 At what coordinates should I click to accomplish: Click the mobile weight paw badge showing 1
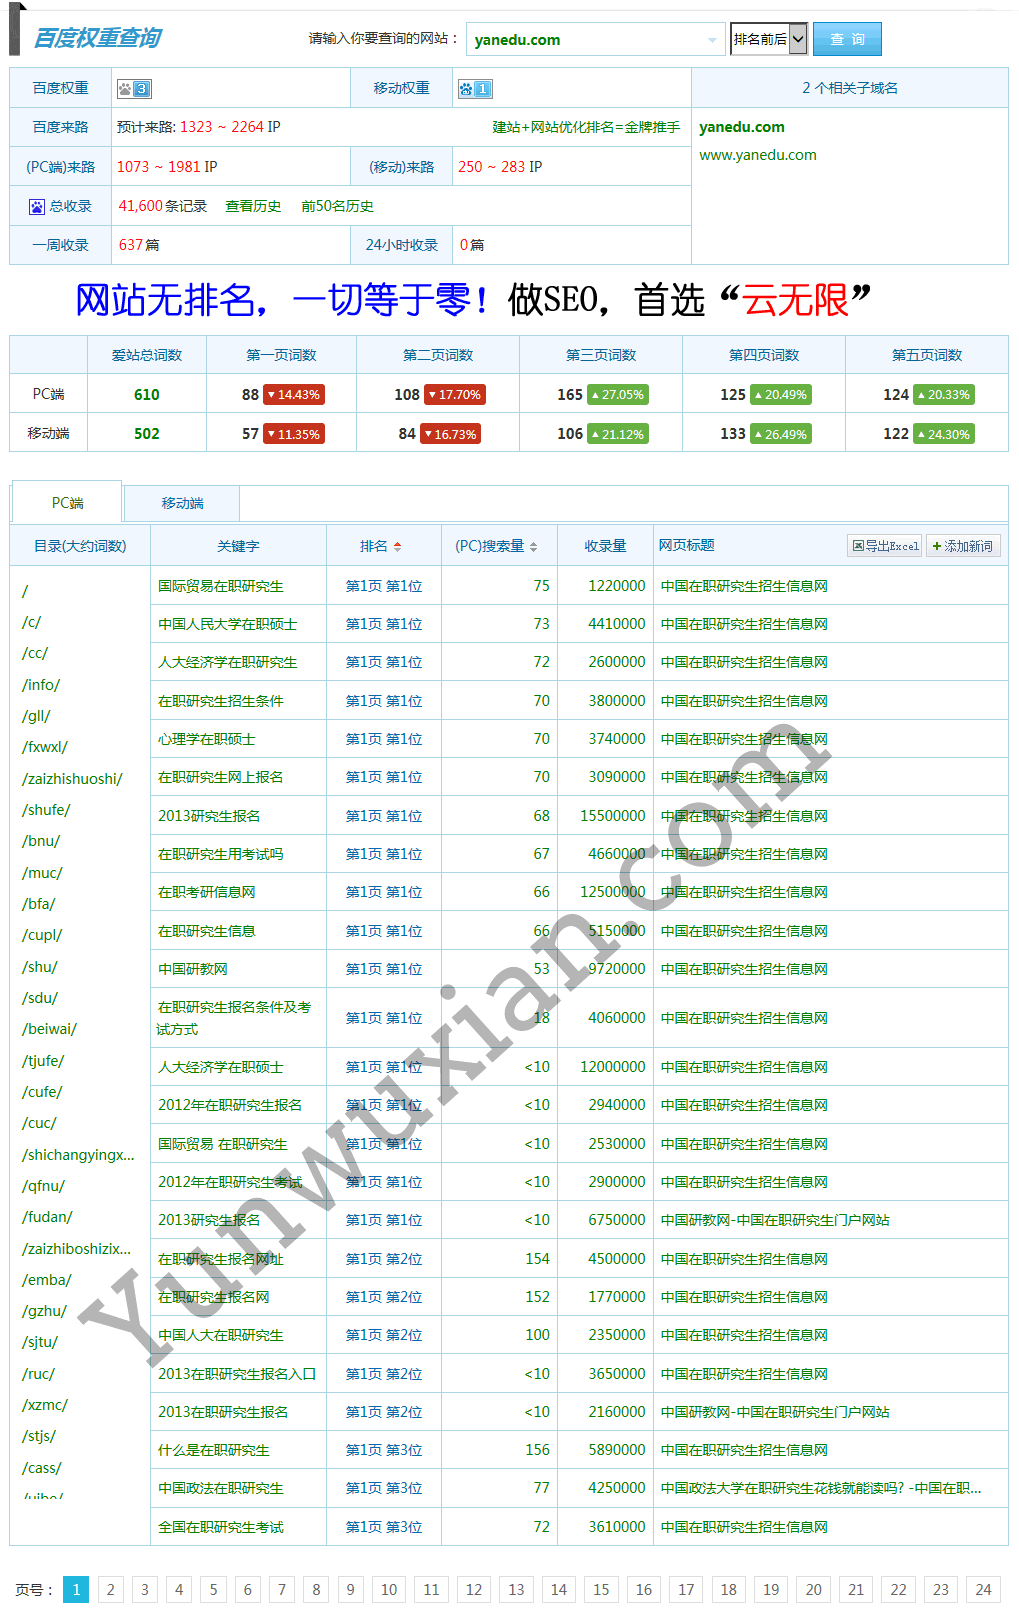coord(474,89)
